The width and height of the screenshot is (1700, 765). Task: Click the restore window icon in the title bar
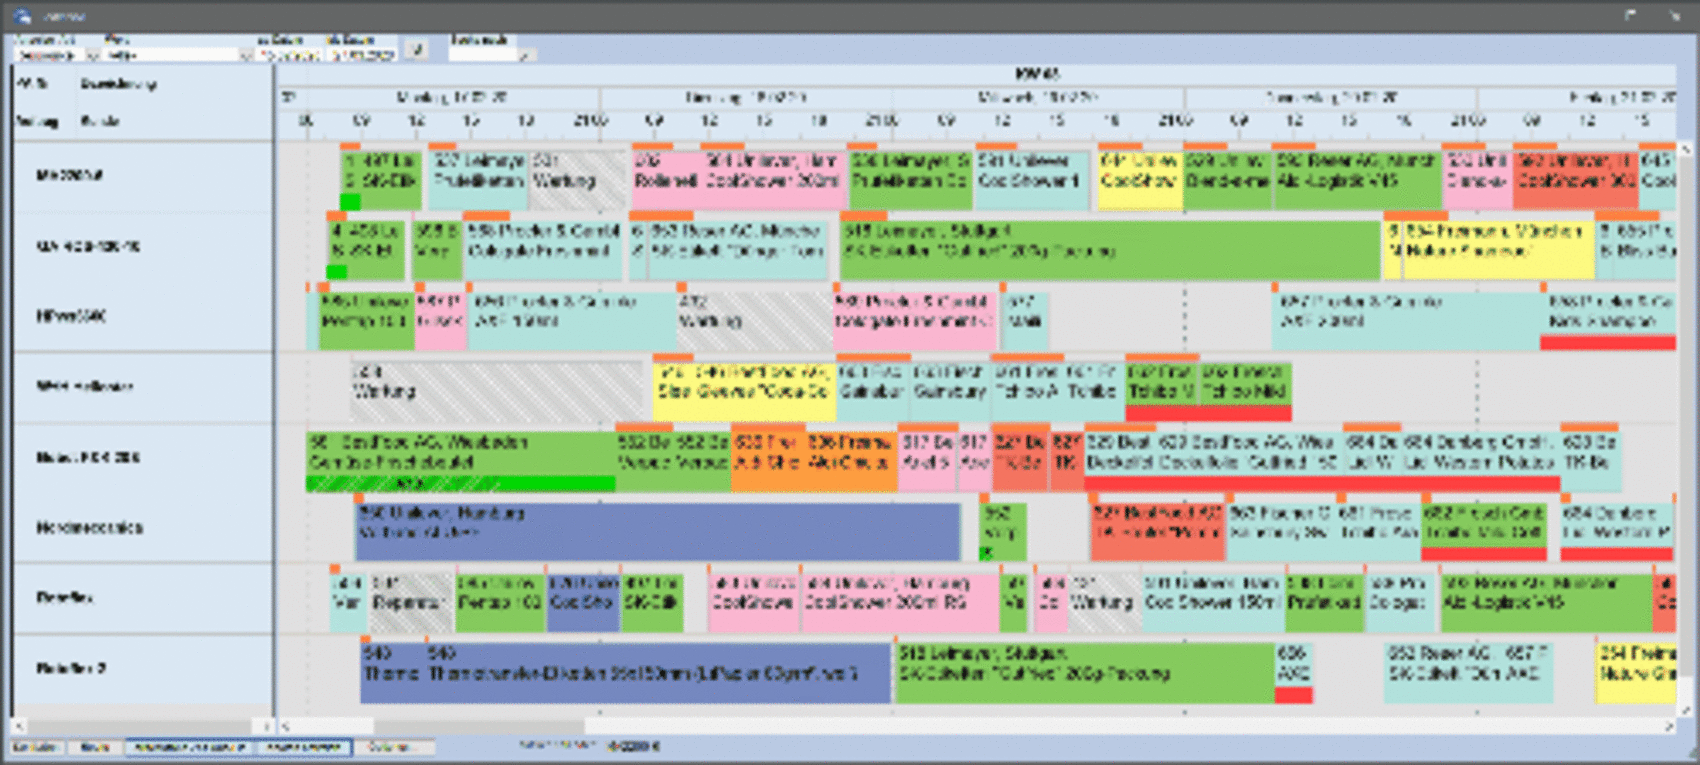pyautogui.click(x=1630, y=16)
